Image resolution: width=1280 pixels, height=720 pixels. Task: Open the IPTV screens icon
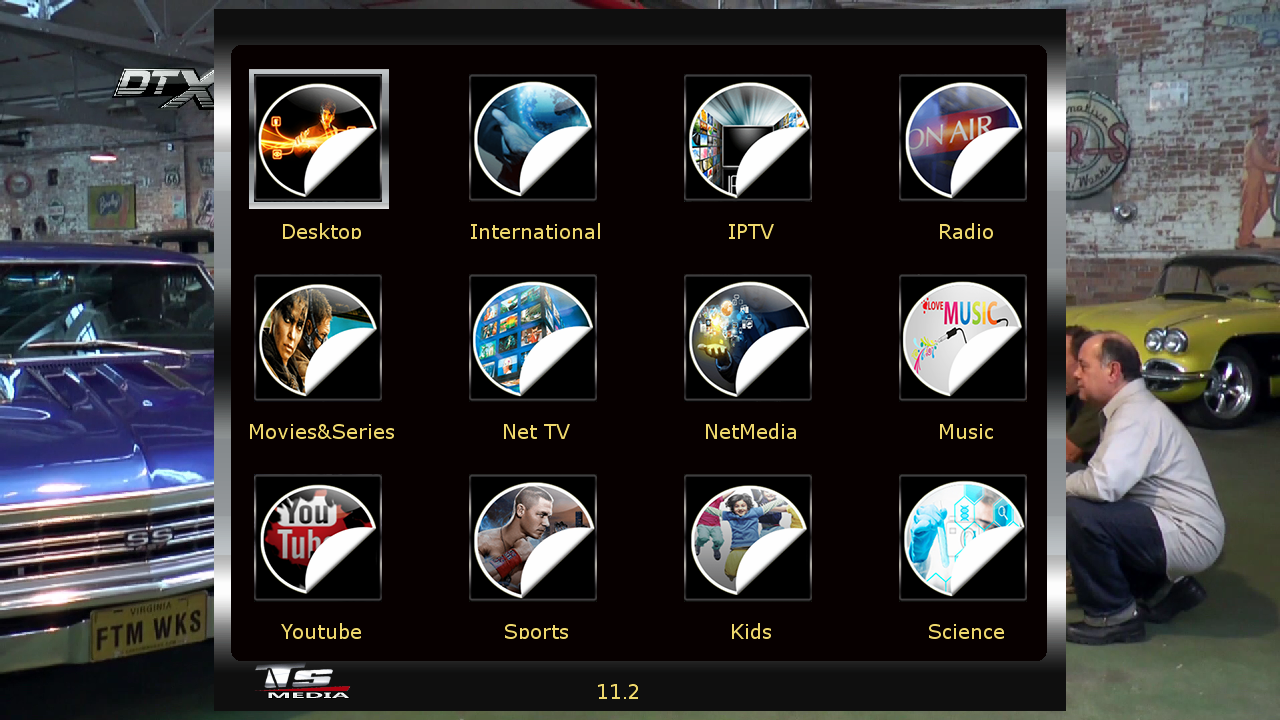748,138
